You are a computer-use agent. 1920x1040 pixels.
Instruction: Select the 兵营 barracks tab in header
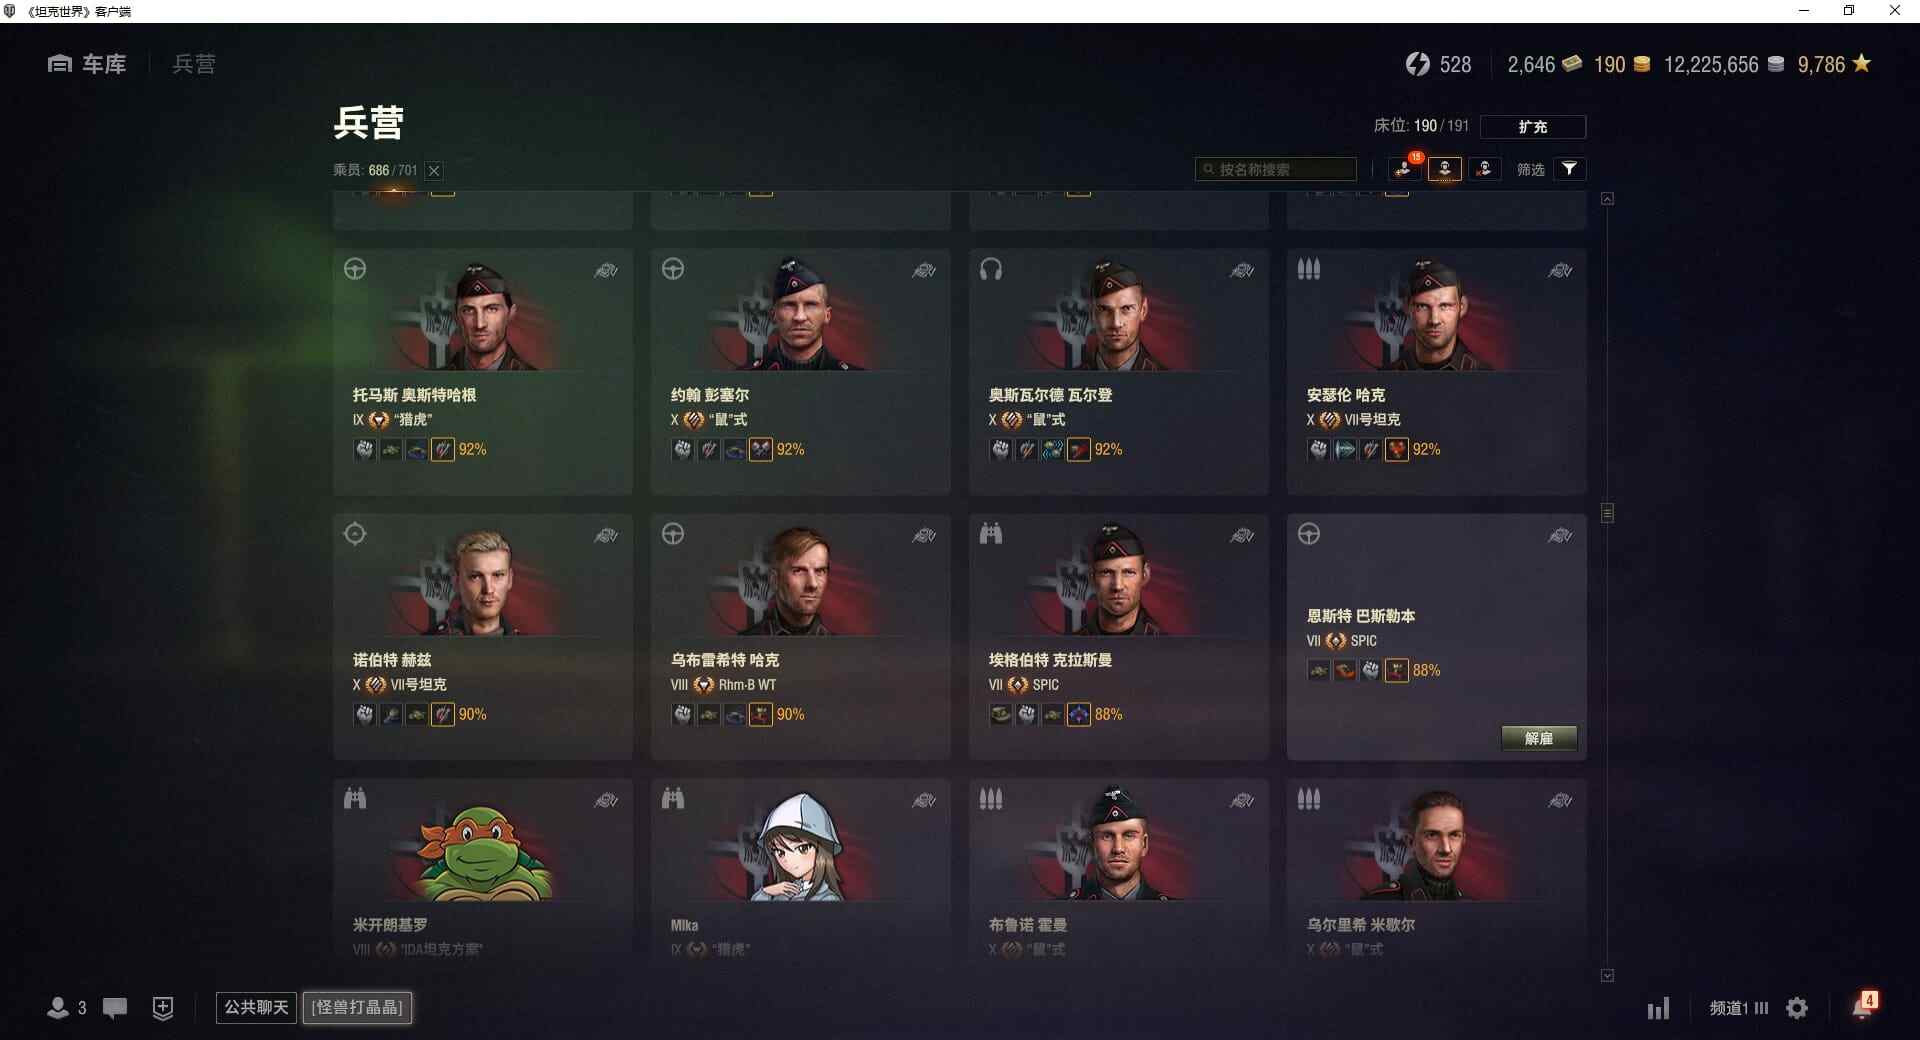pyautogui.click(x=193, y=64)
